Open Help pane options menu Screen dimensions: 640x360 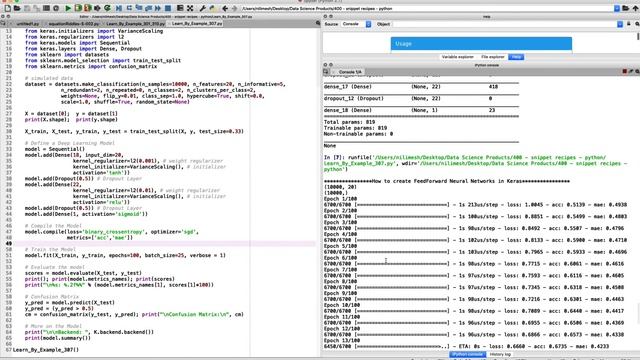coord(637,24)
